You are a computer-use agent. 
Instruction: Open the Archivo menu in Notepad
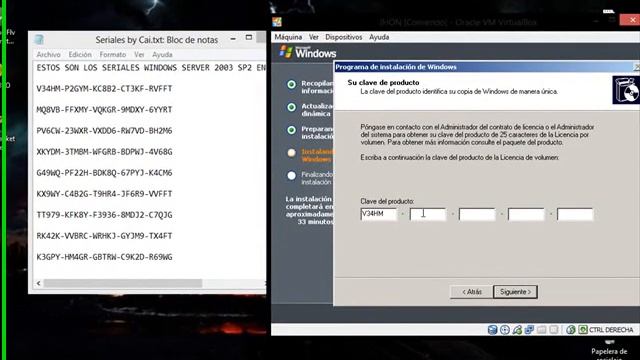48,54
